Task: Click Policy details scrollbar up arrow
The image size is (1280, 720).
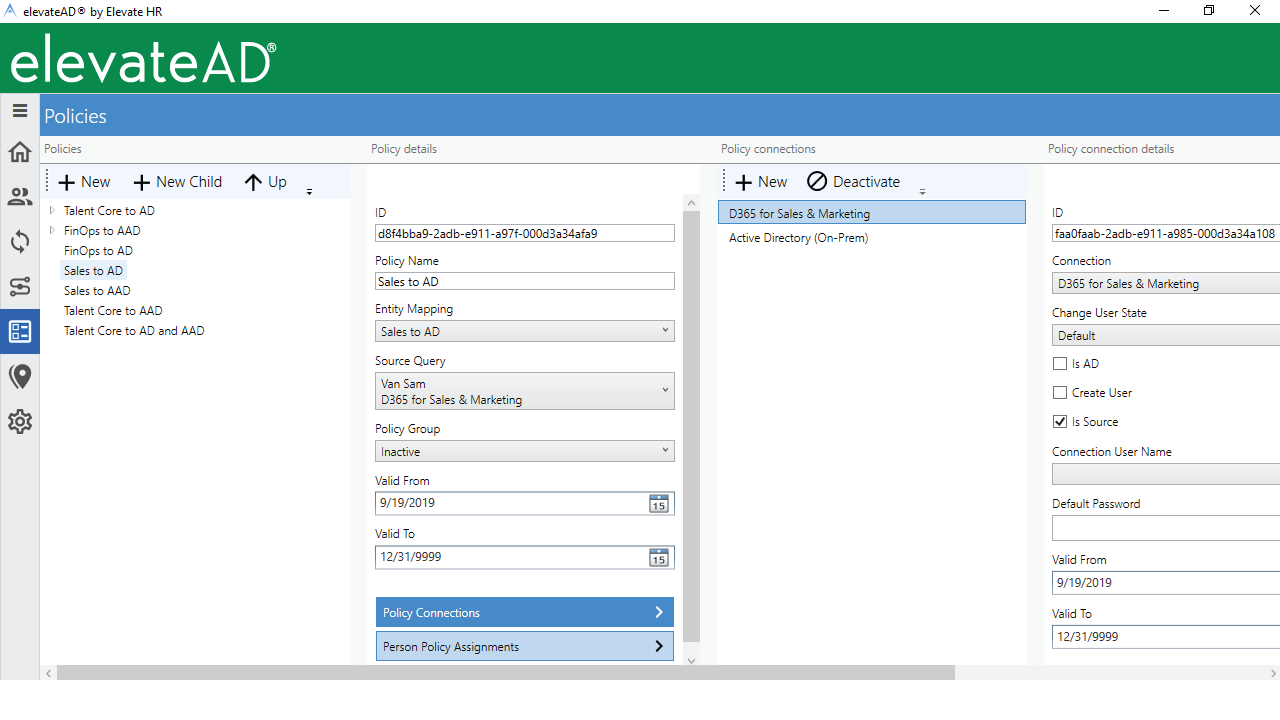Action: (692, 203)
